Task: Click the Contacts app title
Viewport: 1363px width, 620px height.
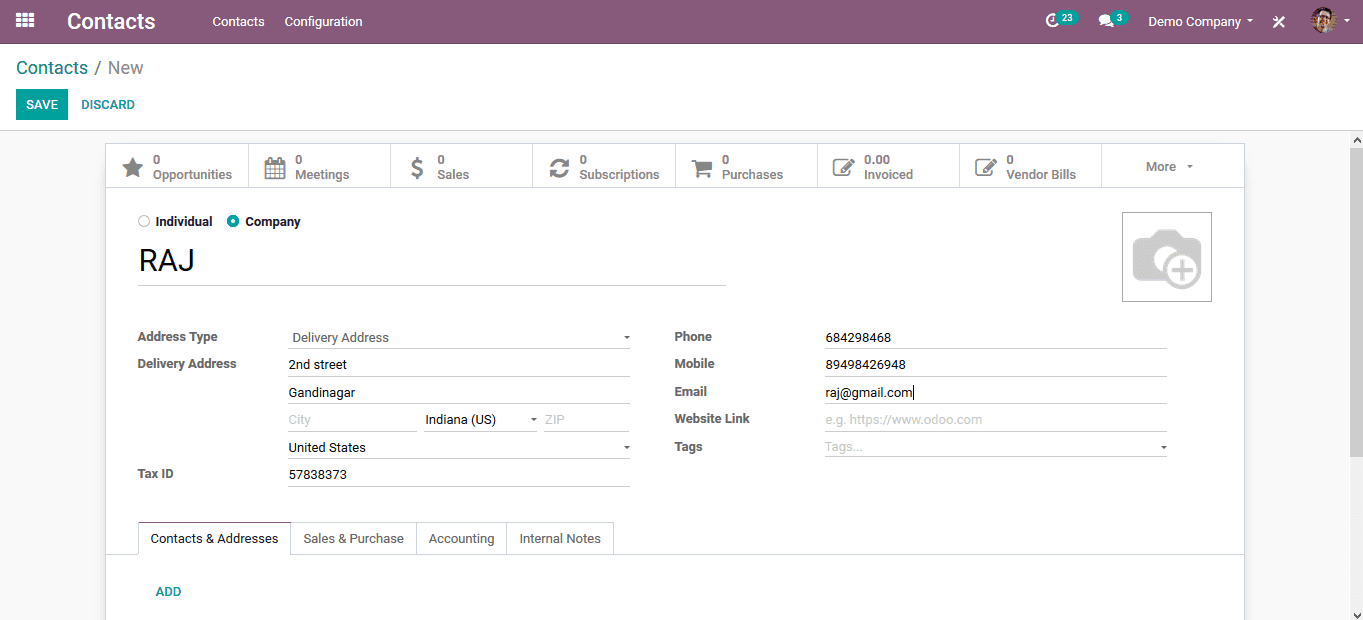Action: (x=111, y=21)
